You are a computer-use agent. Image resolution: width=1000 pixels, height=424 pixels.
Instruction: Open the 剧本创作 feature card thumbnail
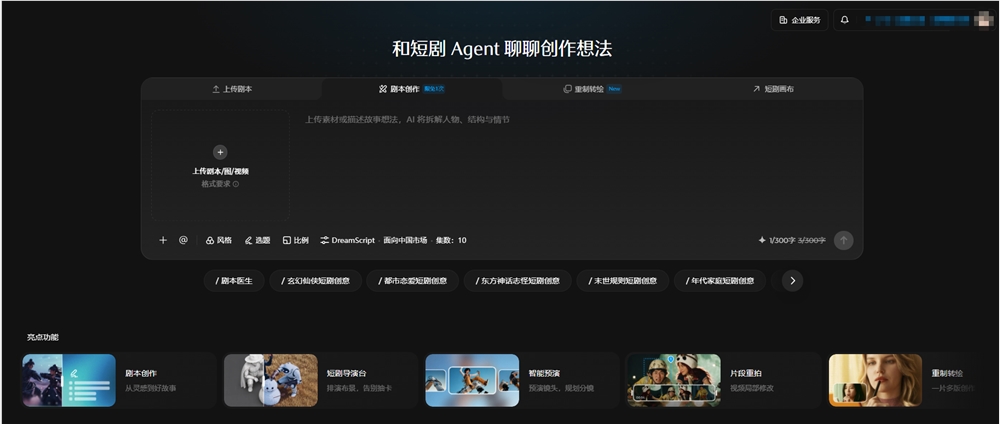click(x=69, y=381)
